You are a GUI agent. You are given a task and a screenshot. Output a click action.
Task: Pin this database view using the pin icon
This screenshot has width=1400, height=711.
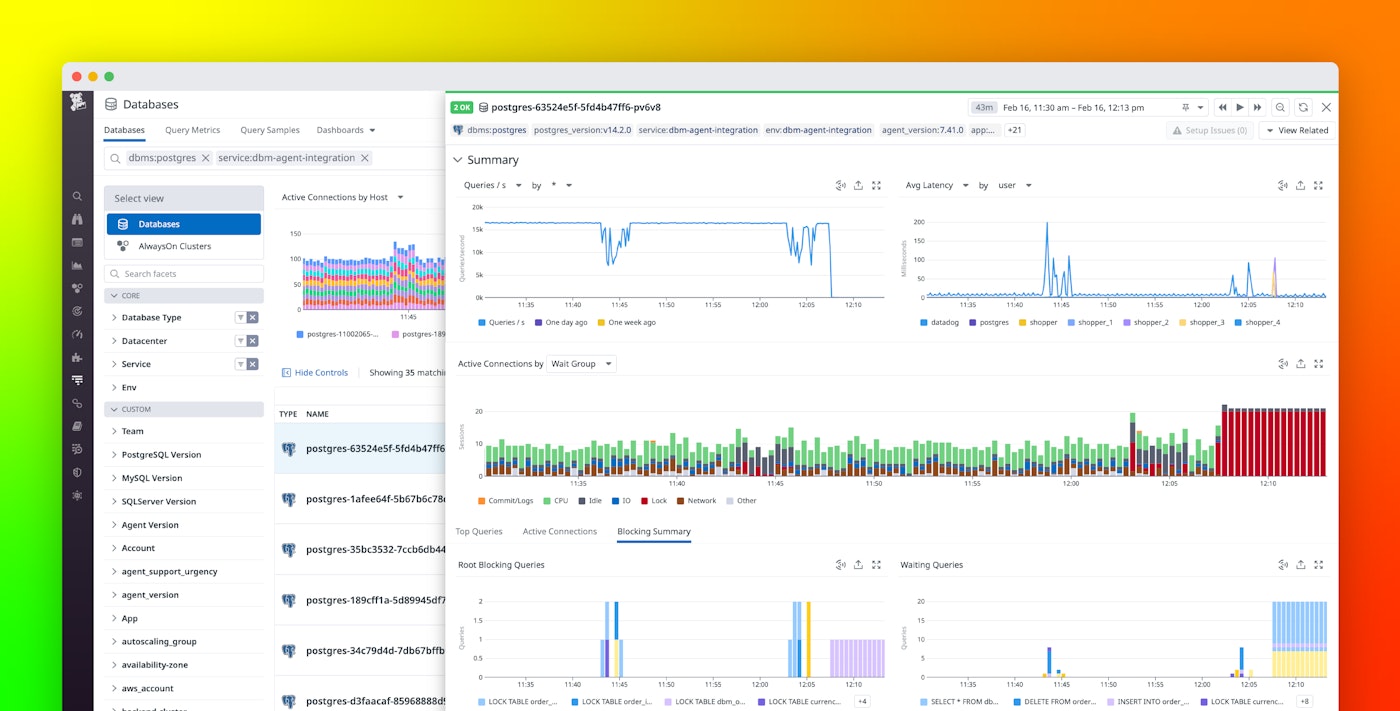click(1186, 107)
